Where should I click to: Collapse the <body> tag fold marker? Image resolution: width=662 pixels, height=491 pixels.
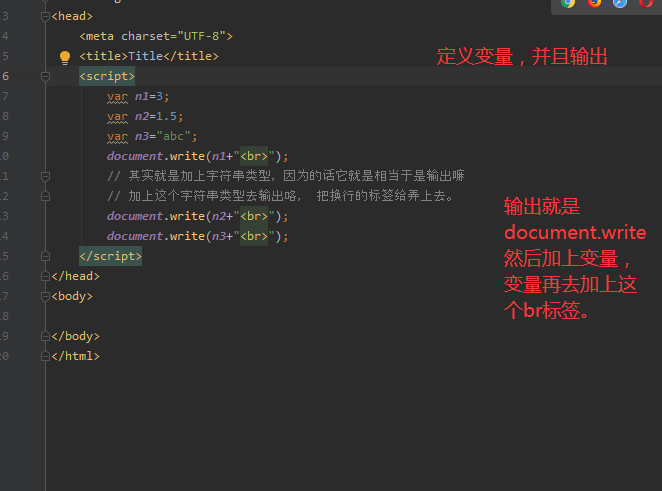coord(45,296)
